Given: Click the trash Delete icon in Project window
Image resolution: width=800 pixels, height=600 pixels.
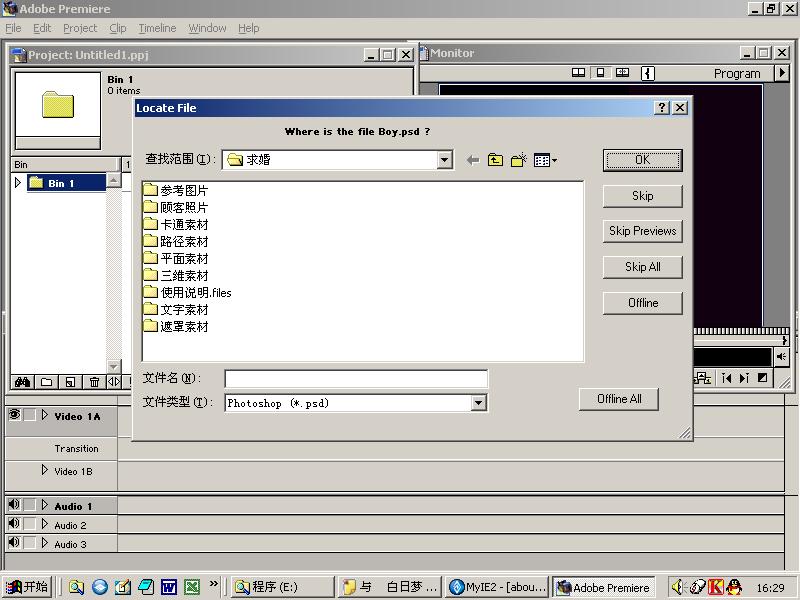Looking at the screenshot, I should [94, 382].
